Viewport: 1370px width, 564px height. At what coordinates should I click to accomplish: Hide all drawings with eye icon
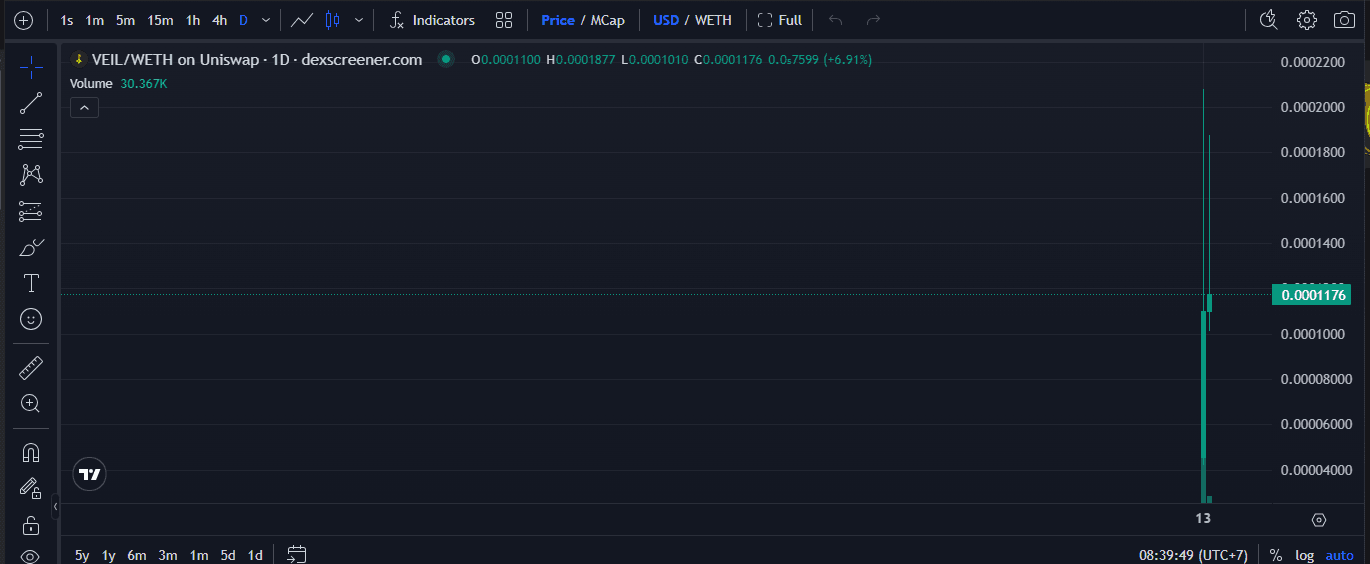pyautogui.click(x=31, y=555)
